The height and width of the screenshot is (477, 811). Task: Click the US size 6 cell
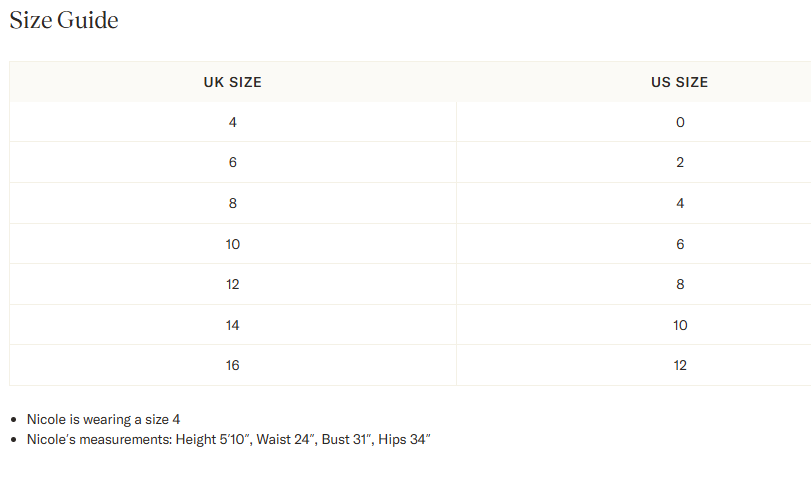pos(680,244)
